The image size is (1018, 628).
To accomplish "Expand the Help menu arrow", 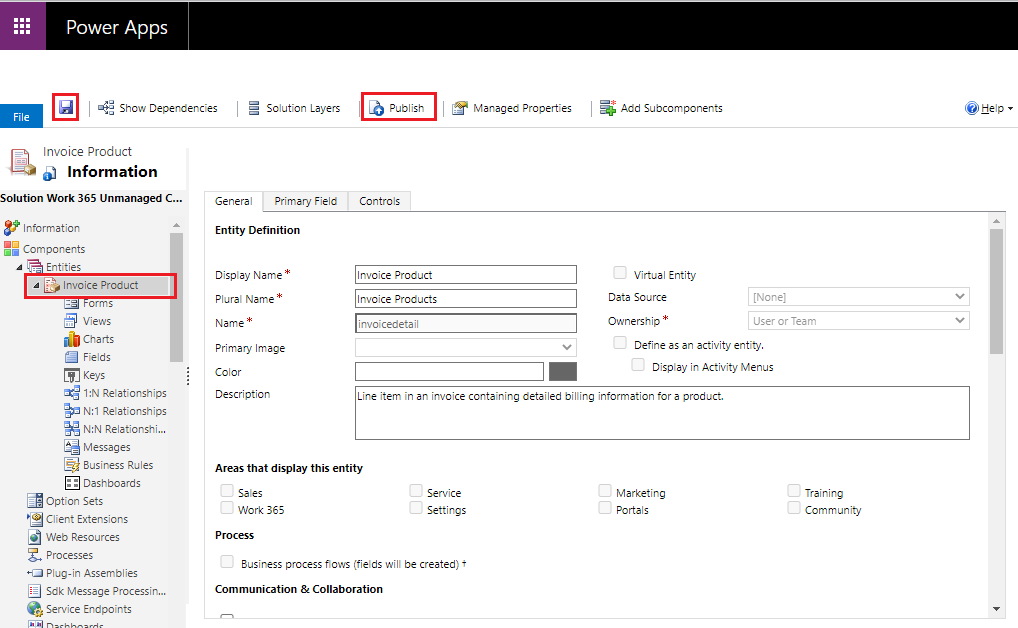I will [1010, 109].
